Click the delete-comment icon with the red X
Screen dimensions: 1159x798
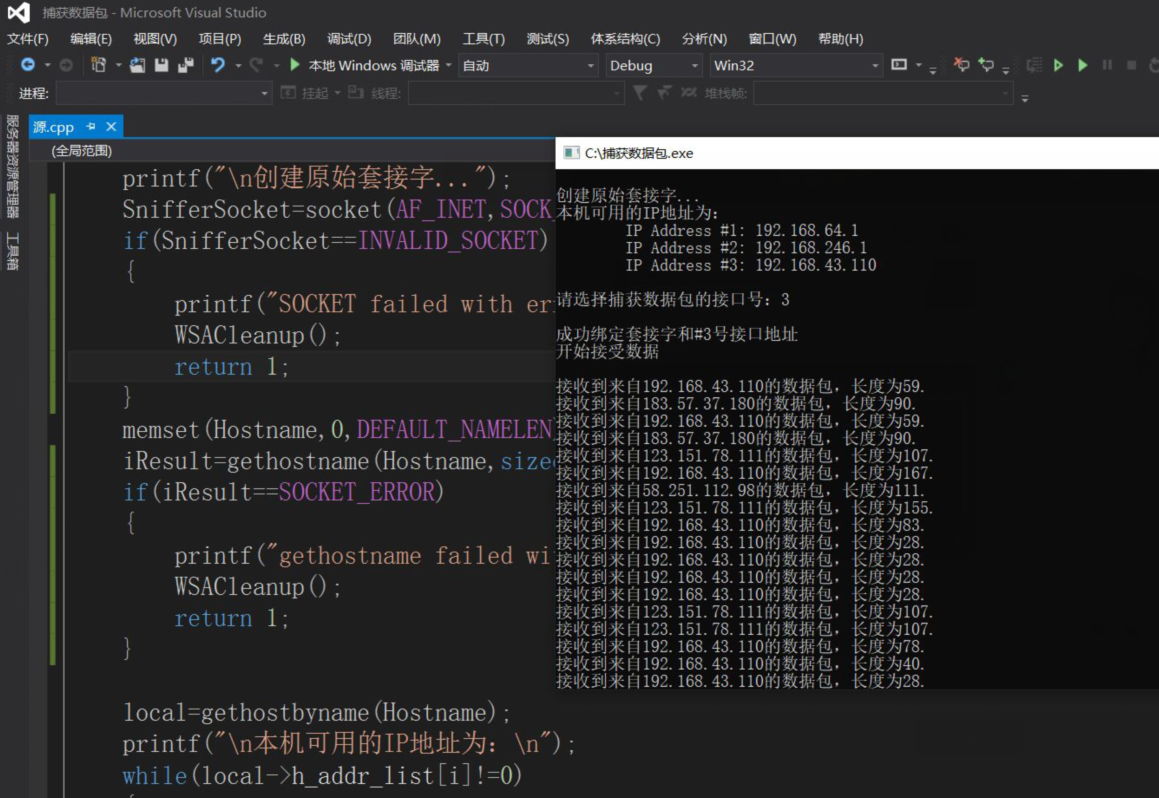click(961, 65)
